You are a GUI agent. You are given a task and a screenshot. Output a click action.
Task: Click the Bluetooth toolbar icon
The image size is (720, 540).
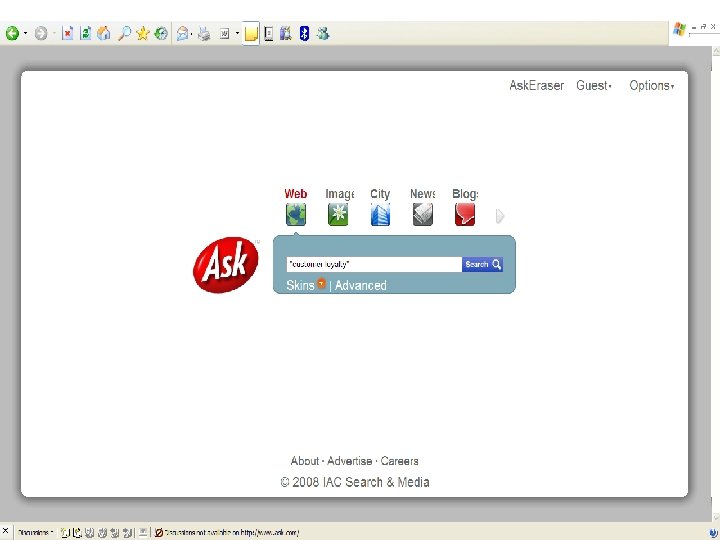304,33
